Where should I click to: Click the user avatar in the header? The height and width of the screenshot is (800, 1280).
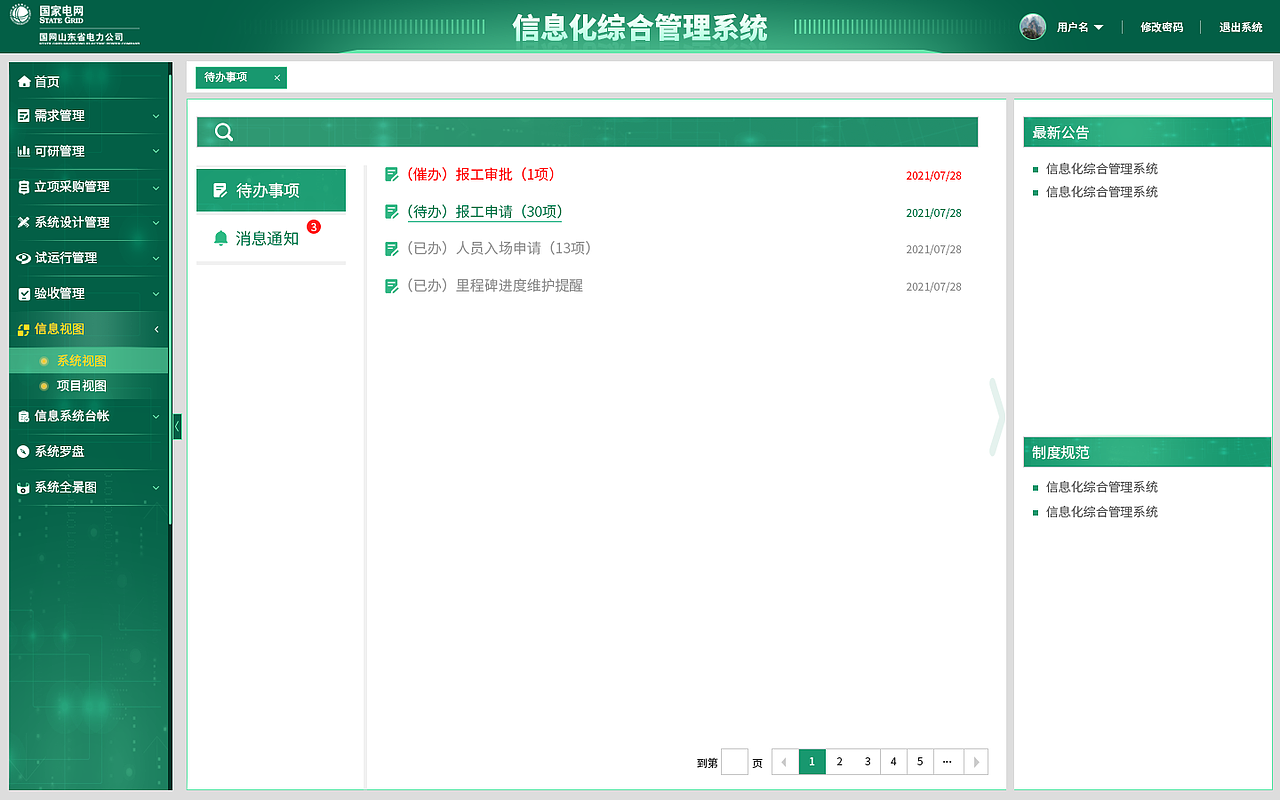click(x=1032, y=26)
